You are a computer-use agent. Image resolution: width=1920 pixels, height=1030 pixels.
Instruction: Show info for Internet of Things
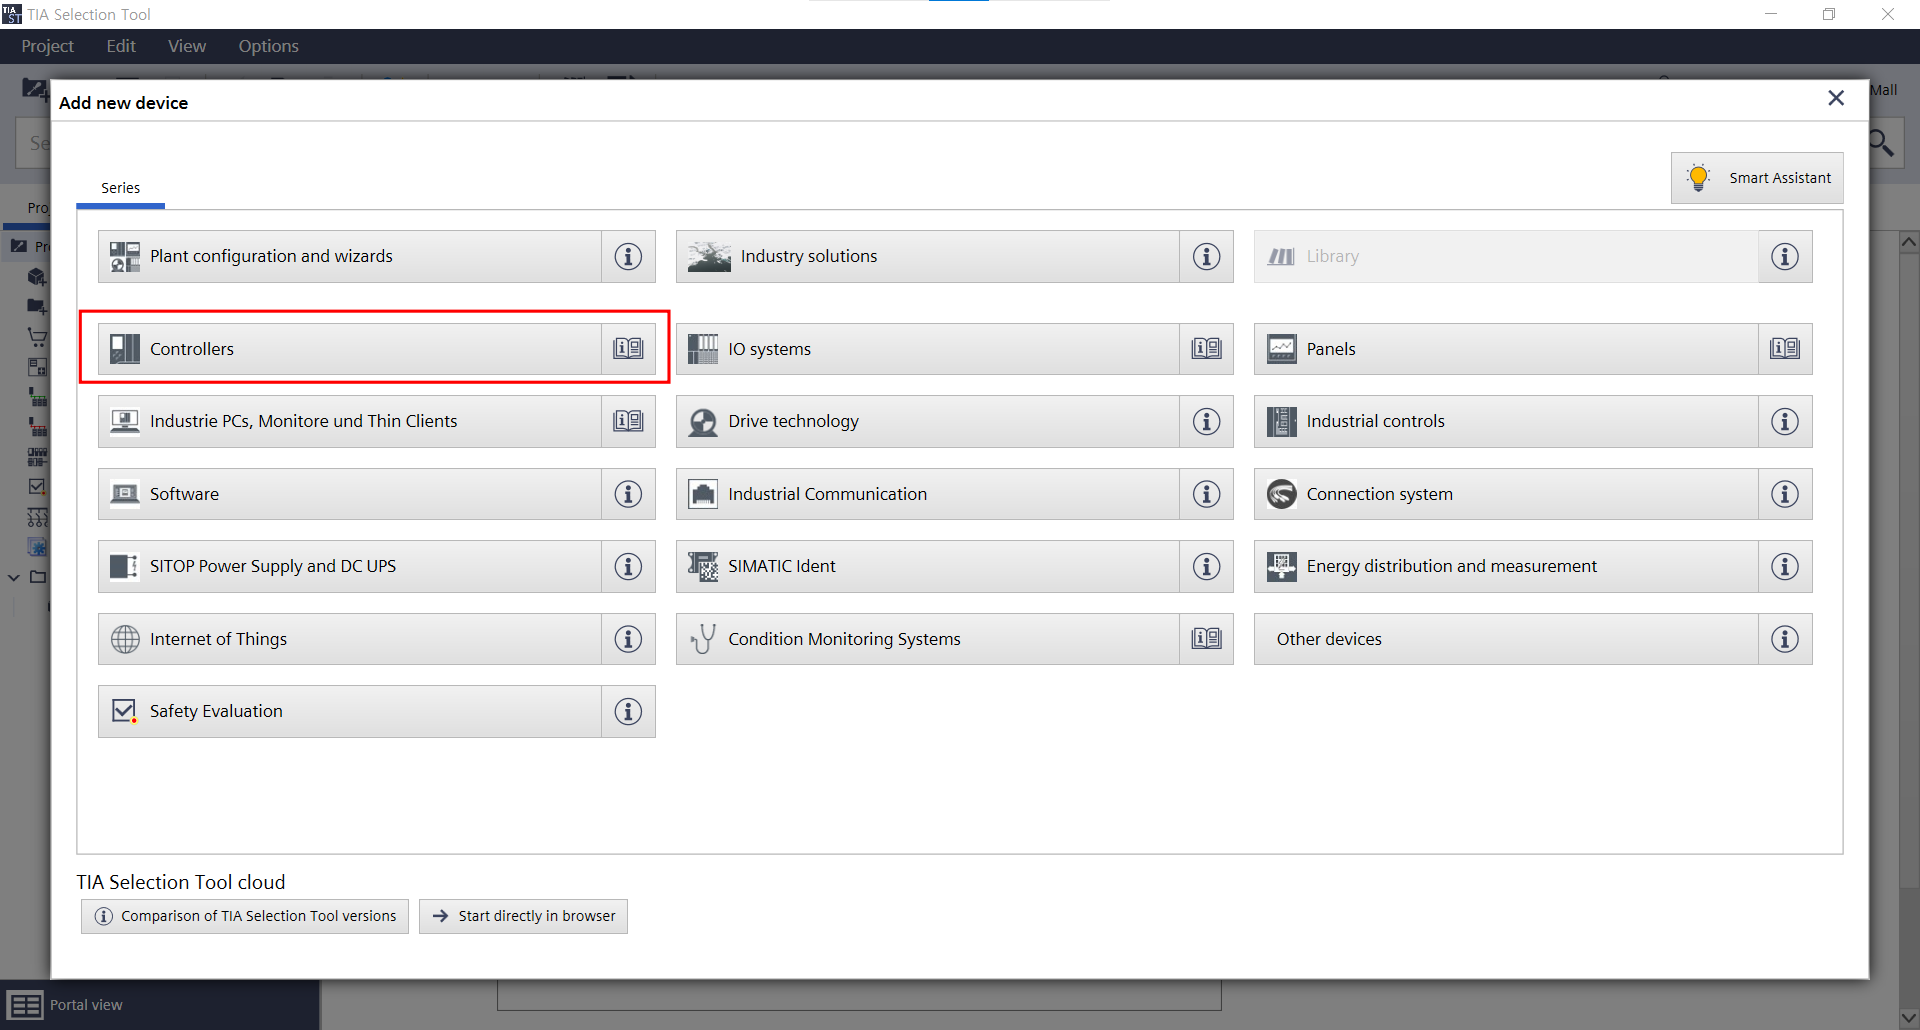(x=628, y=639)
